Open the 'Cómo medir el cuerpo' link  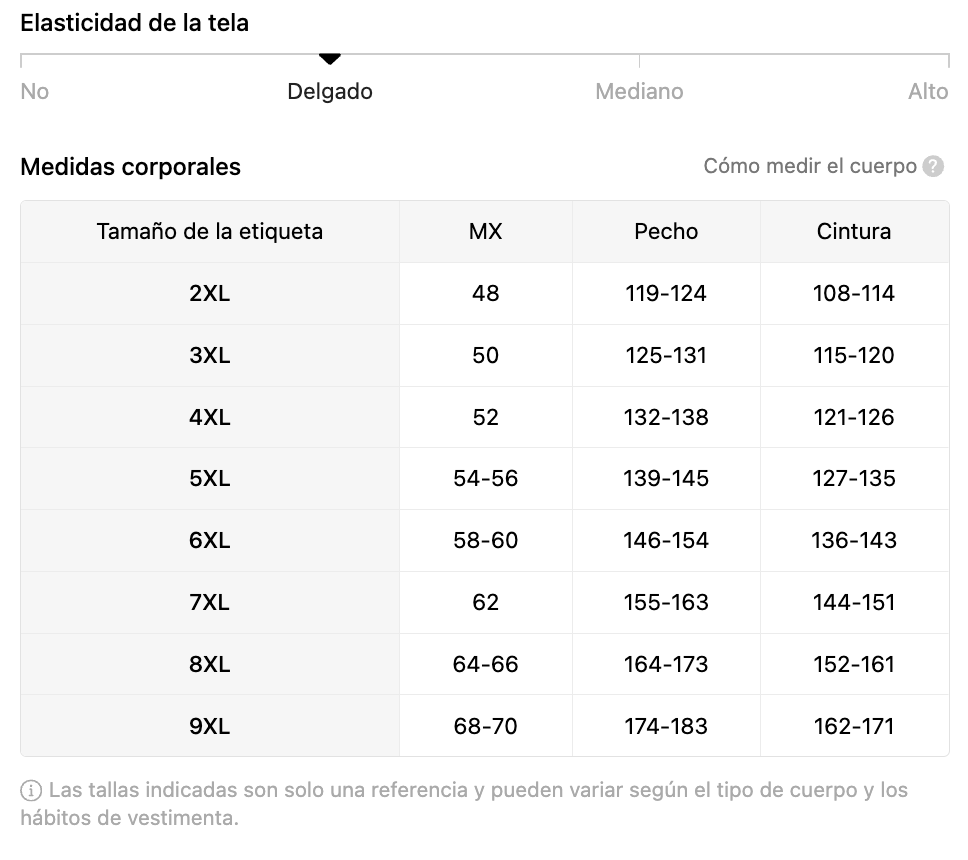click(810, 166)
